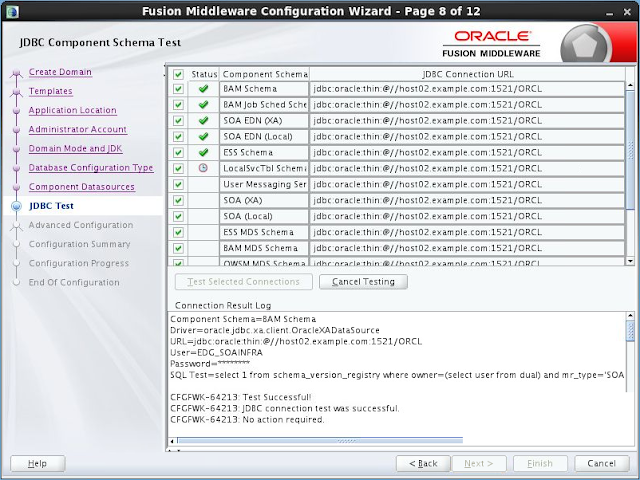
Task: Uncheck the BAM Job Sched Schema checkbox
Action: 178,104
